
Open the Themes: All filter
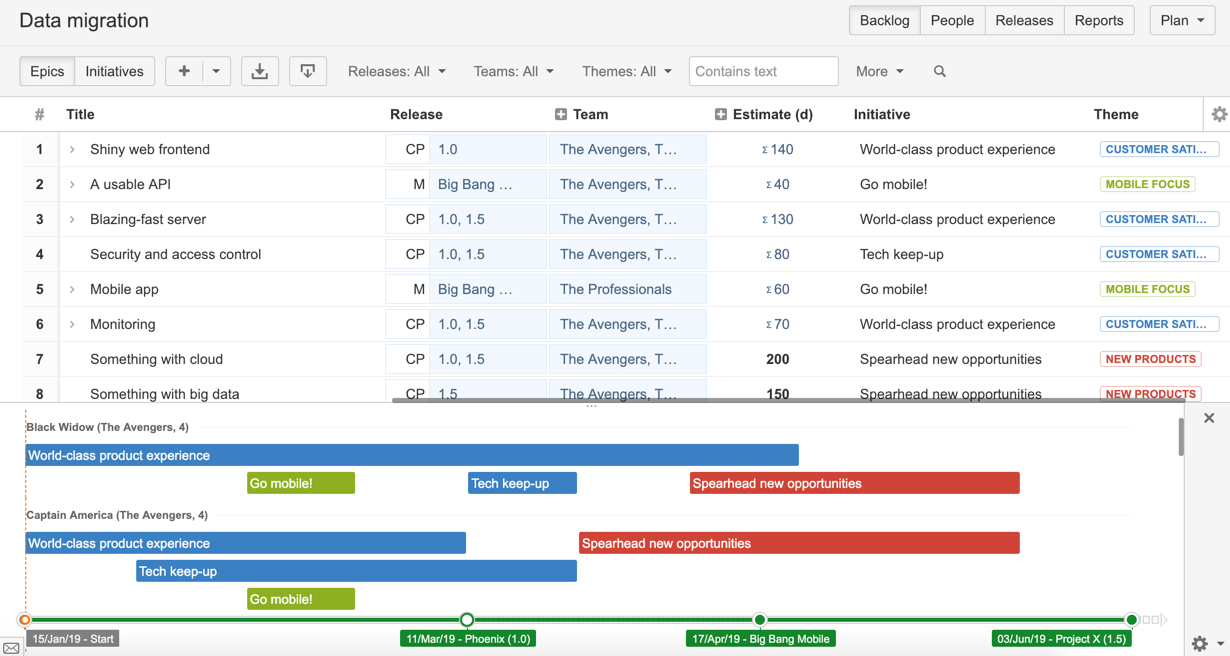point(627,71)
